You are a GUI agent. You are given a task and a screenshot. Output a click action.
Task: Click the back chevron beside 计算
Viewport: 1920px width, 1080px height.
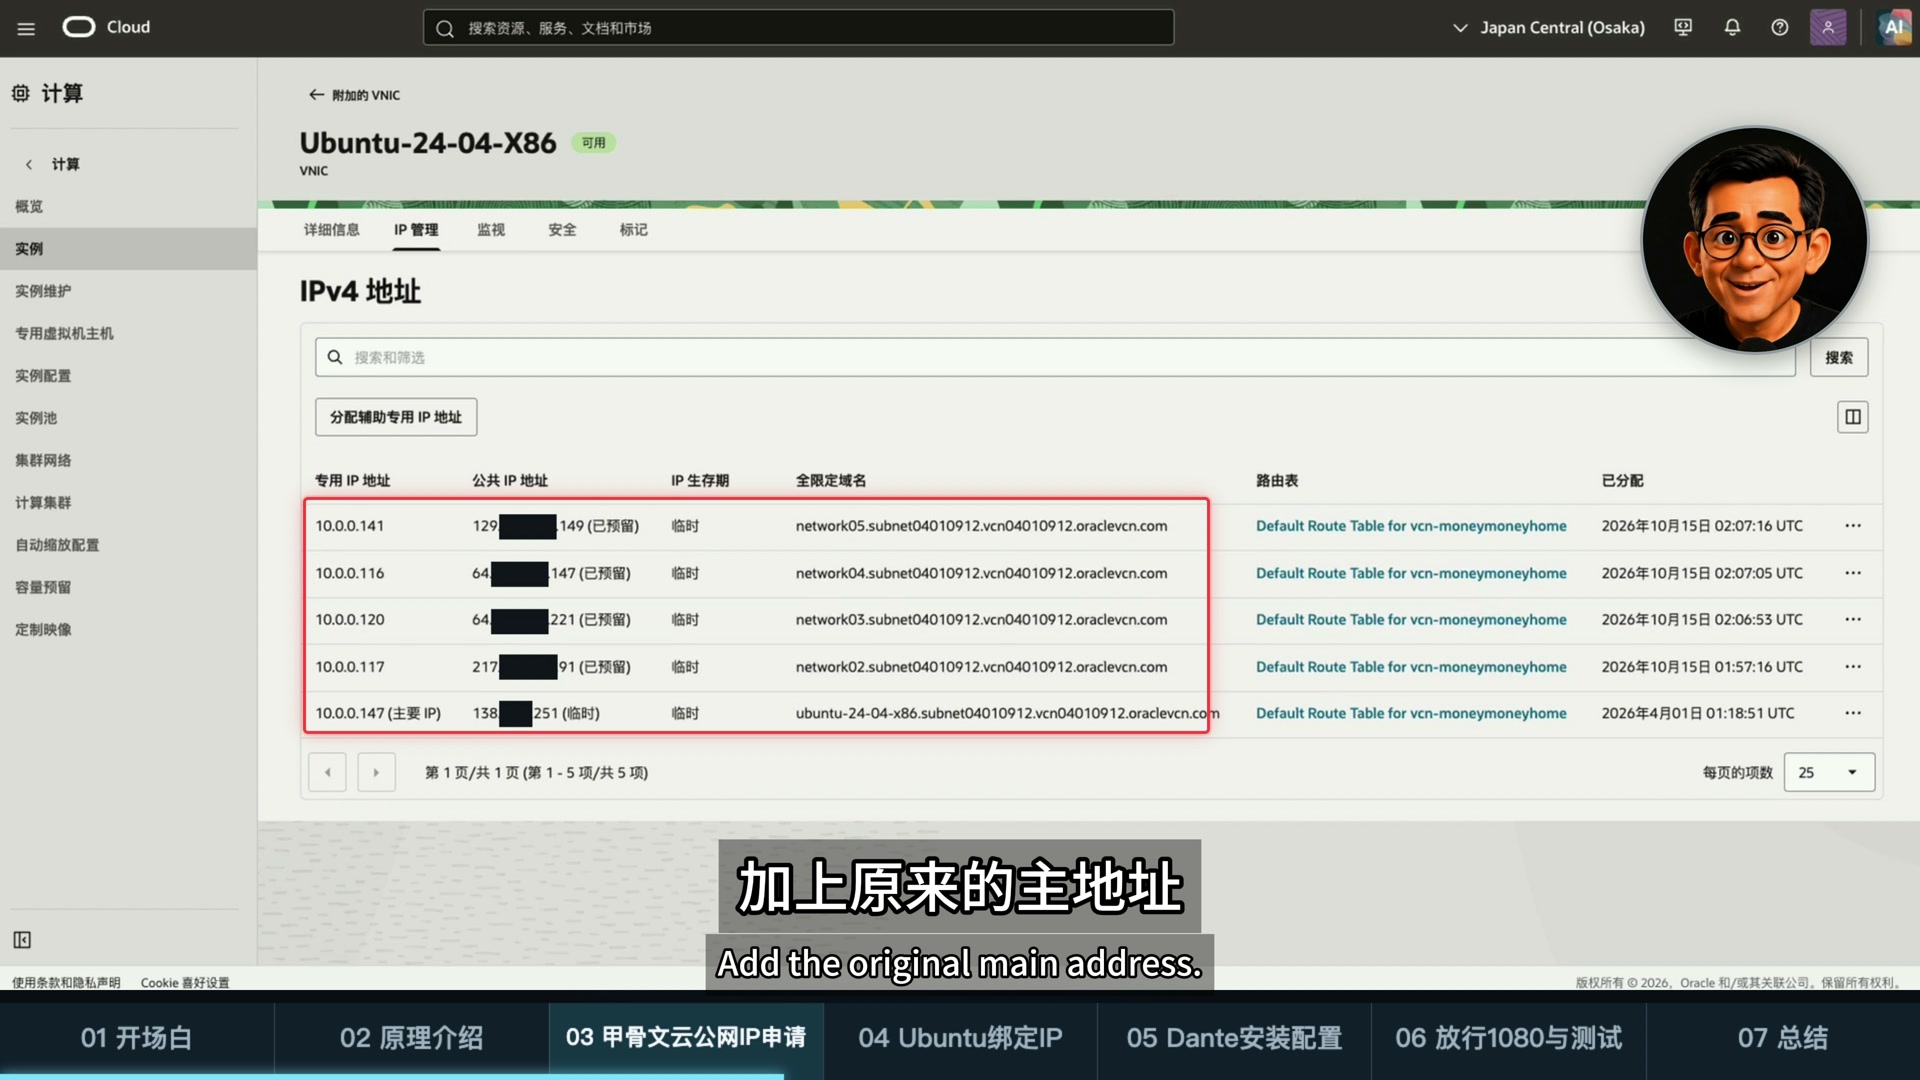[29, 164]
